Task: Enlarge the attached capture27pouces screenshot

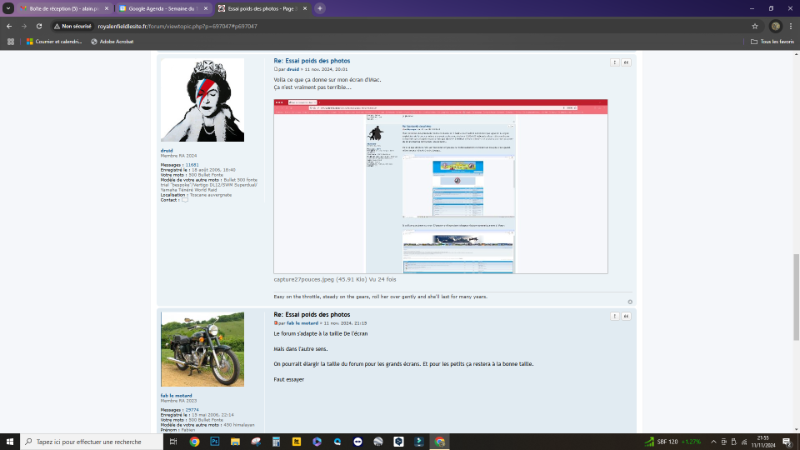Action: [x=440, y=186]
